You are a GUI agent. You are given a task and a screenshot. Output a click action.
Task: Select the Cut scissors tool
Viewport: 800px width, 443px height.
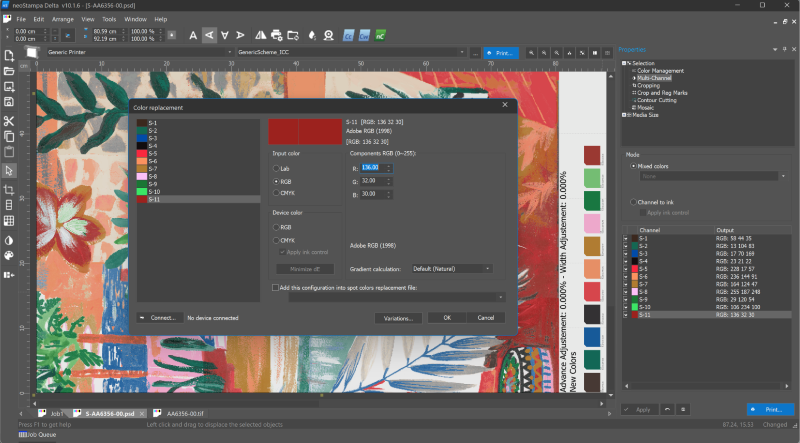tap(8, 120)
